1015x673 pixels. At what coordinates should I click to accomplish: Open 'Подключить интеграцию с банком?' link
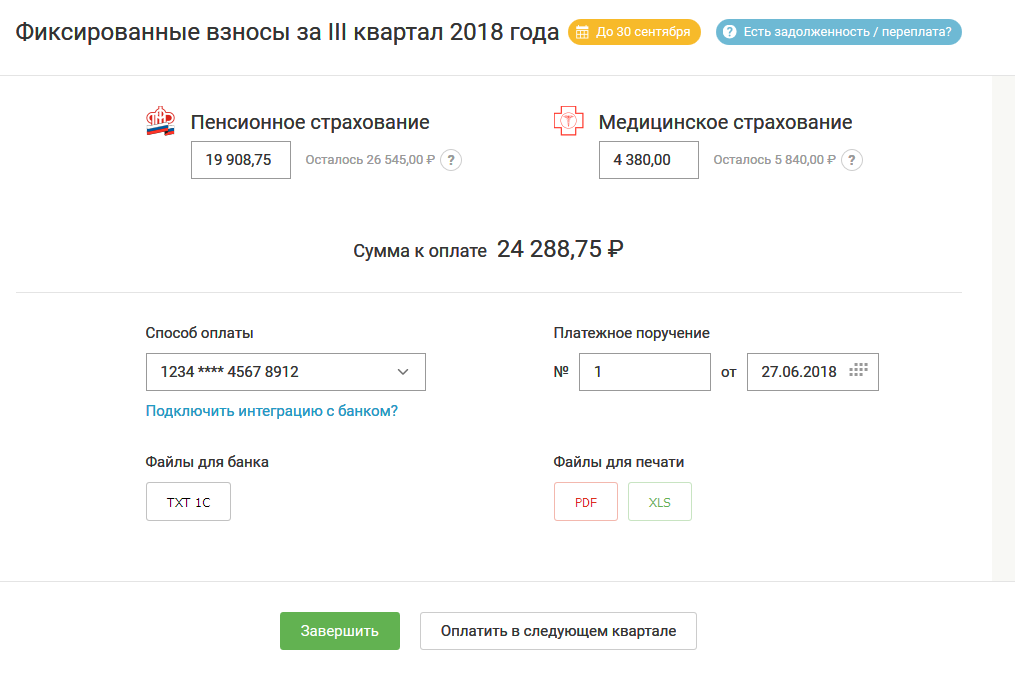tap(272, 411)
